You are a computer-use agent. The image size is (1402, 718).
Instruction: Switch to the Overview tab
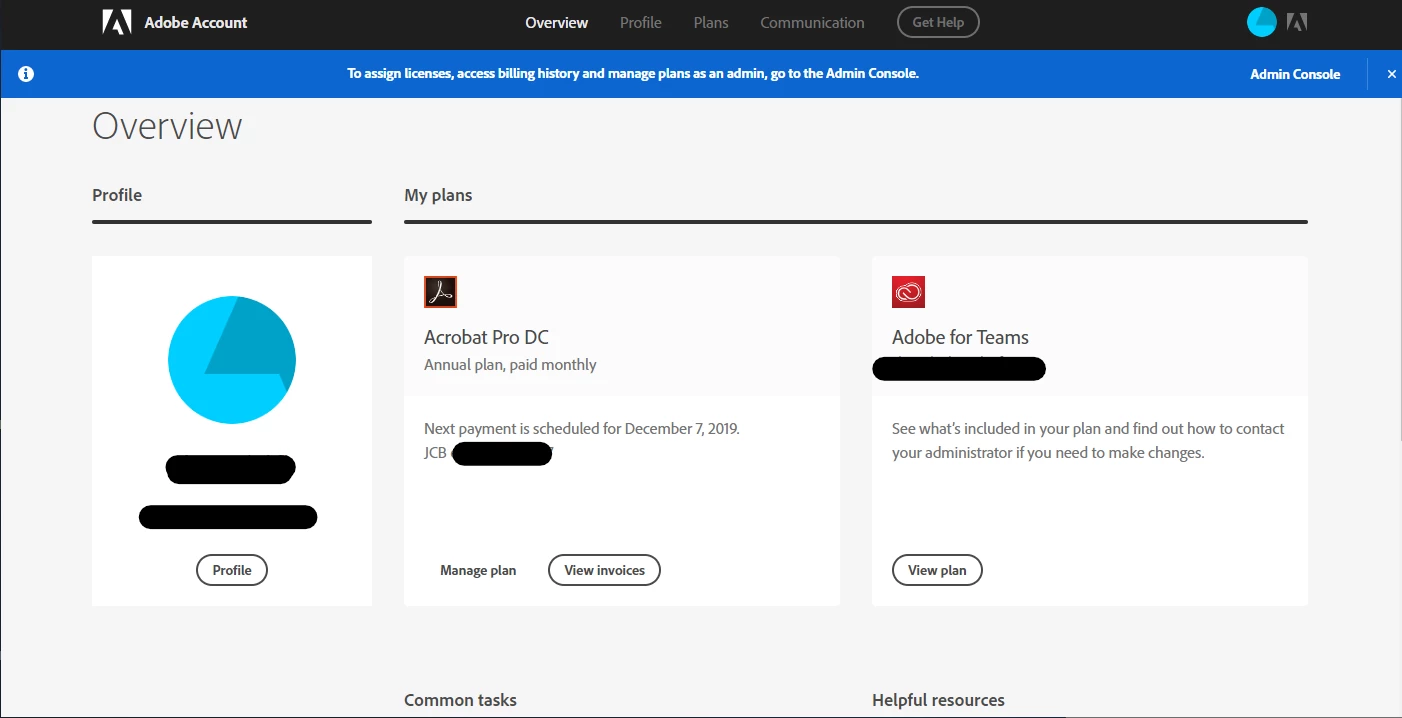coord(557,22)
